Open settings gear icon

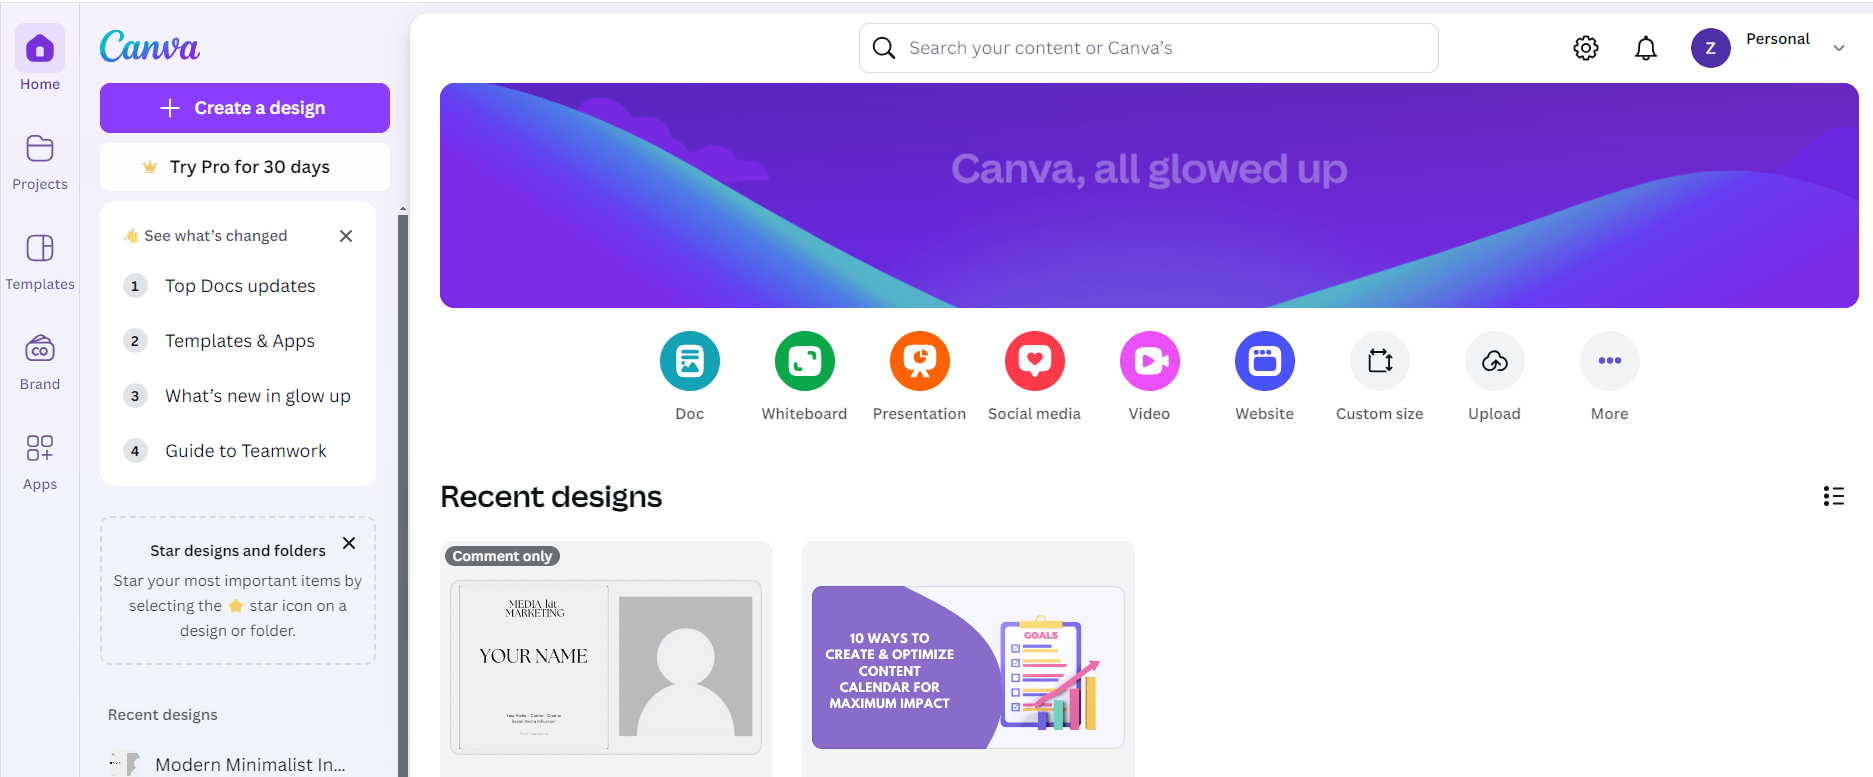pos(1586,48)
